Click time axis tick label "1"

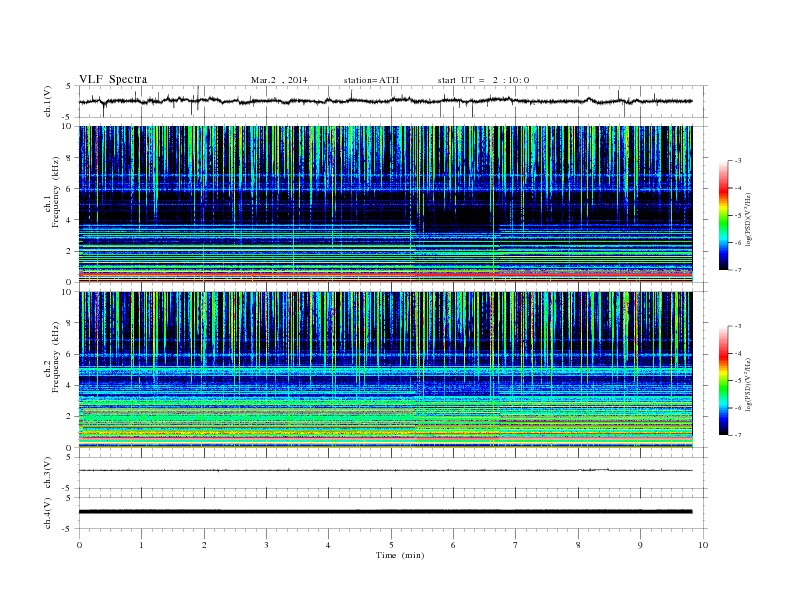click(142, 545)
